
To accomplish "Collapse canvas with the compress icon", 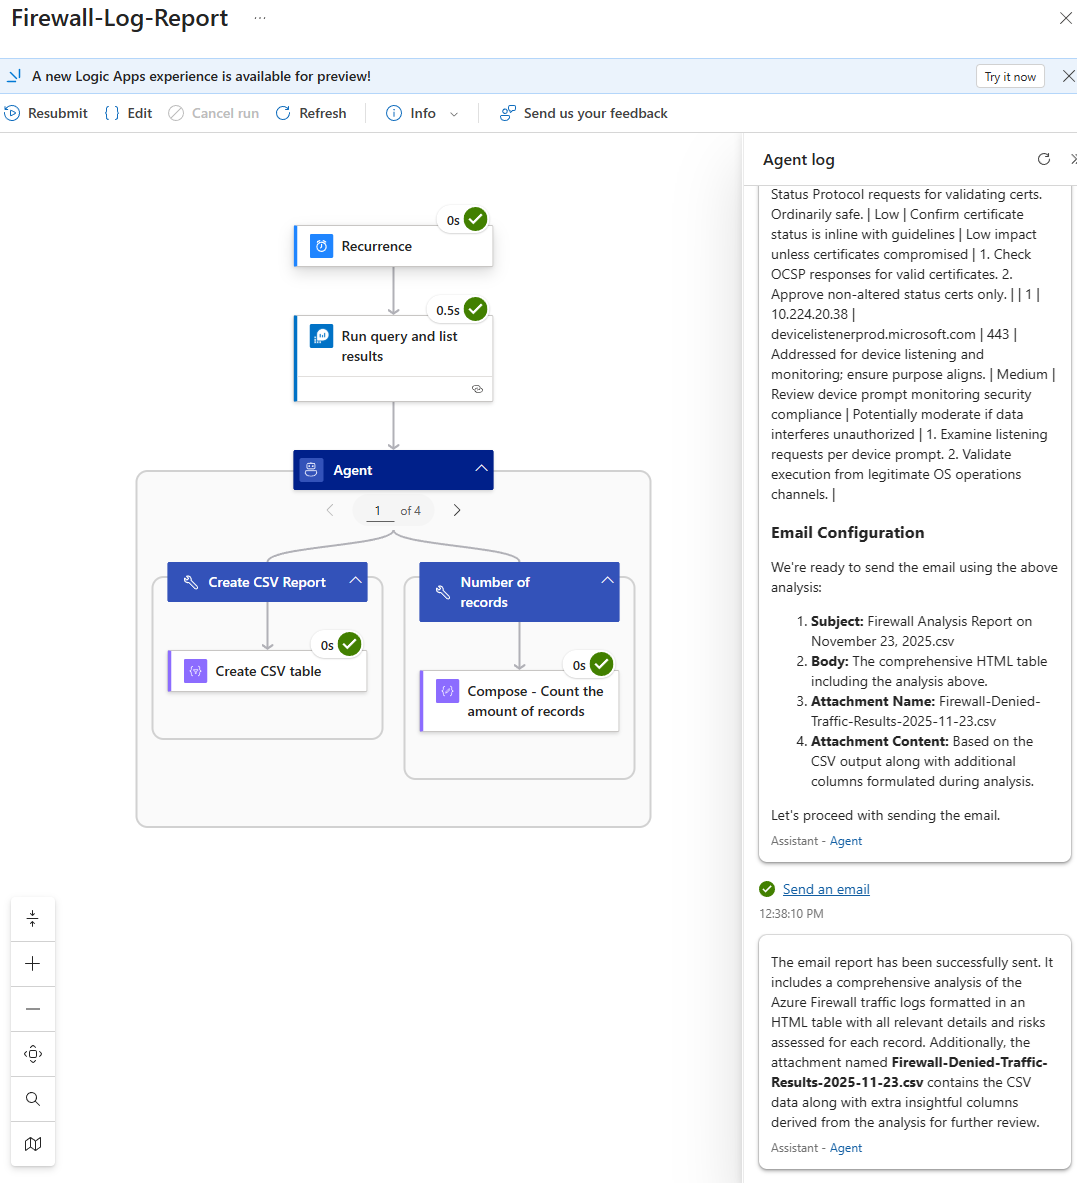I will coord(33,918).
